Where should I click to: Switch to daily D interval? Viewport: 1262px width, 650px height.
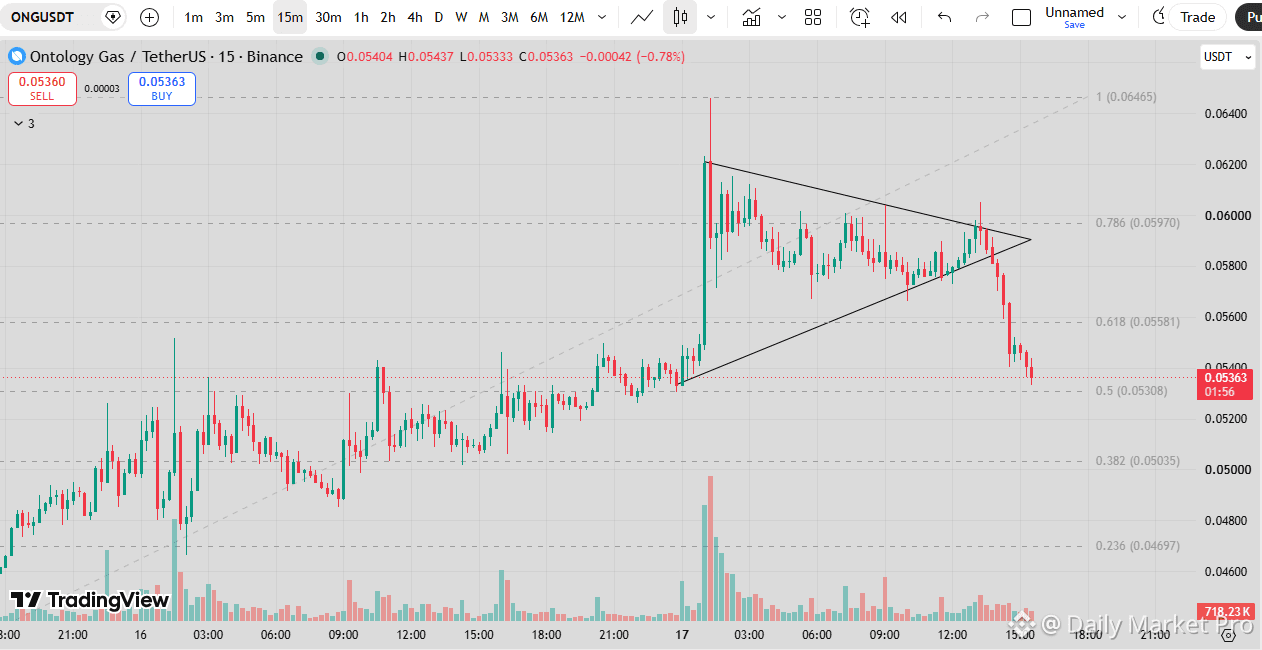click(438, 17)
